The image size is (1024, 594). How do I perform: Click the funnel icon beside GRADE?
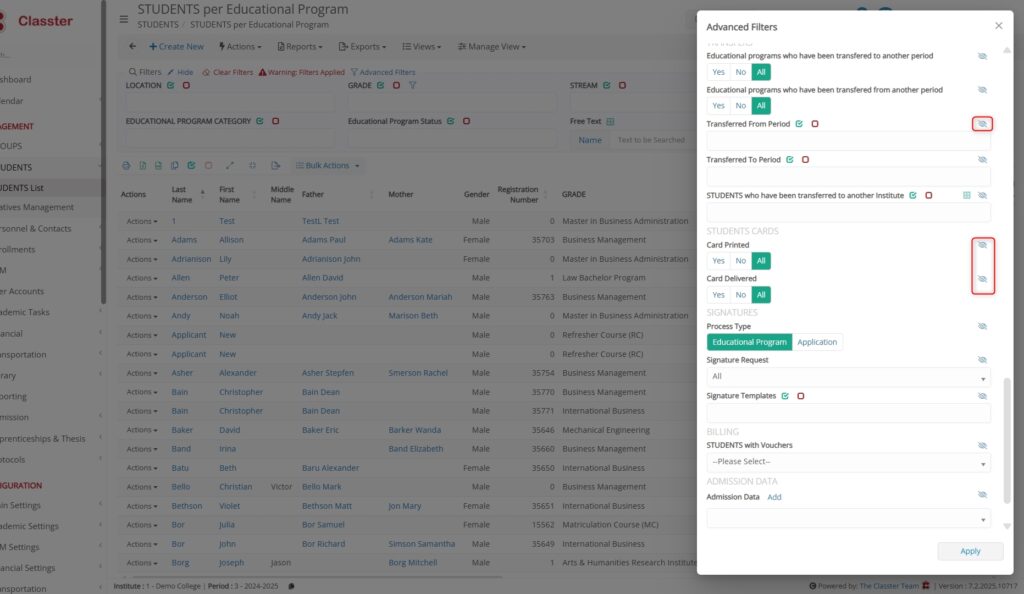coord(413,86)
